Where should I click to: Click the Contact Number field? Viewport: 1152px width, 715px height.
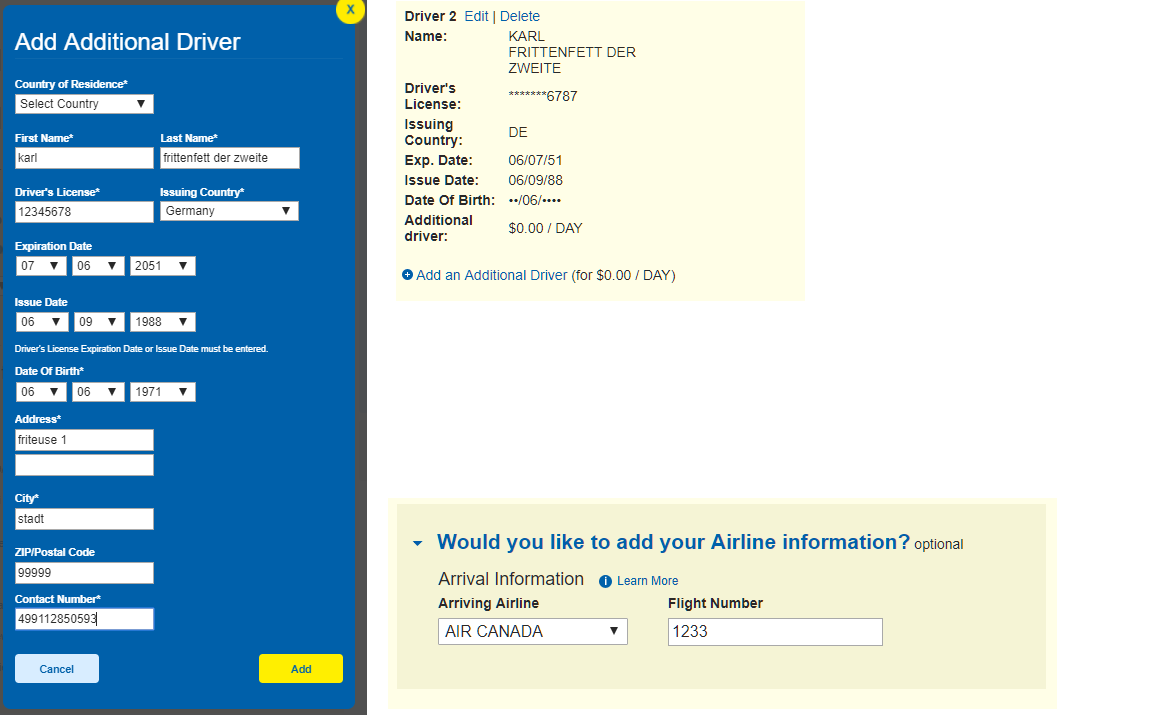[84, 619]
